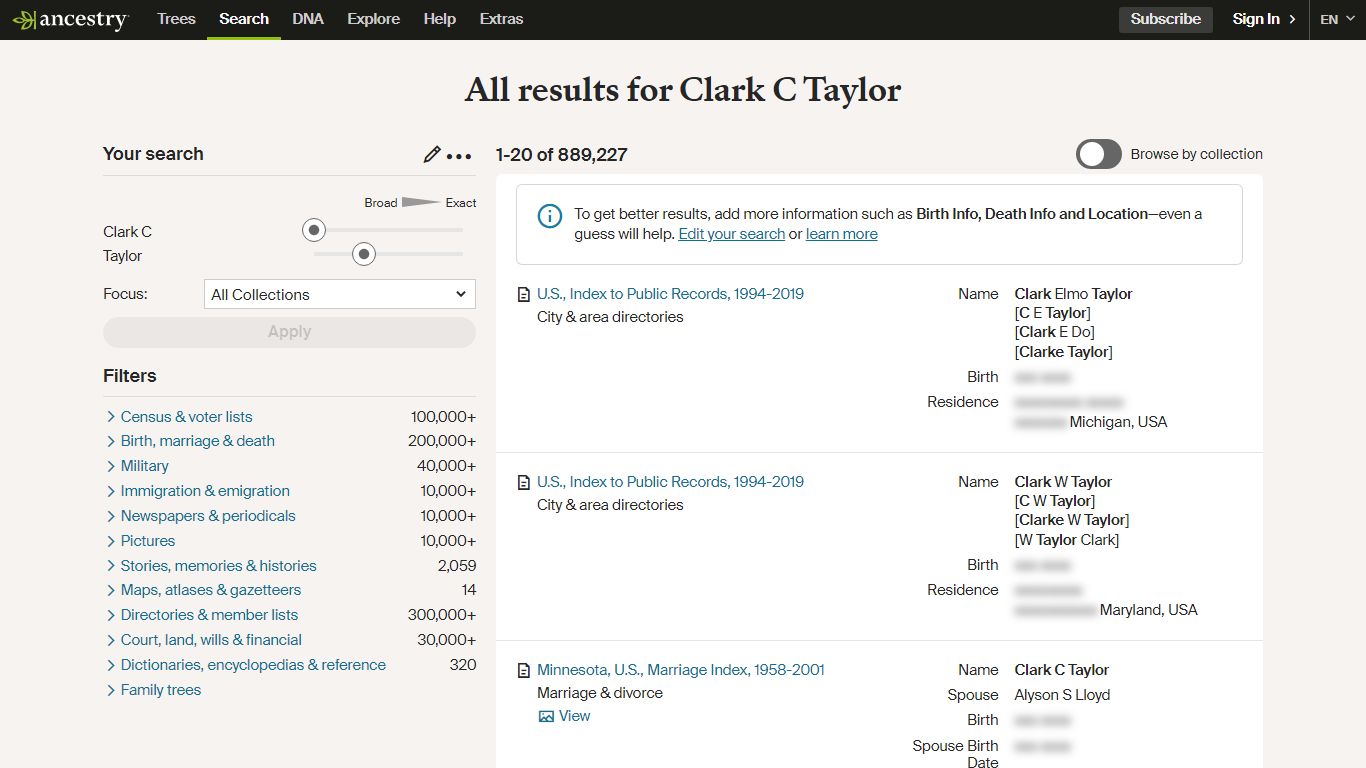Toggle Browse by collection switch
The width and height of the screenshot is (1366, 768).
1099,154
